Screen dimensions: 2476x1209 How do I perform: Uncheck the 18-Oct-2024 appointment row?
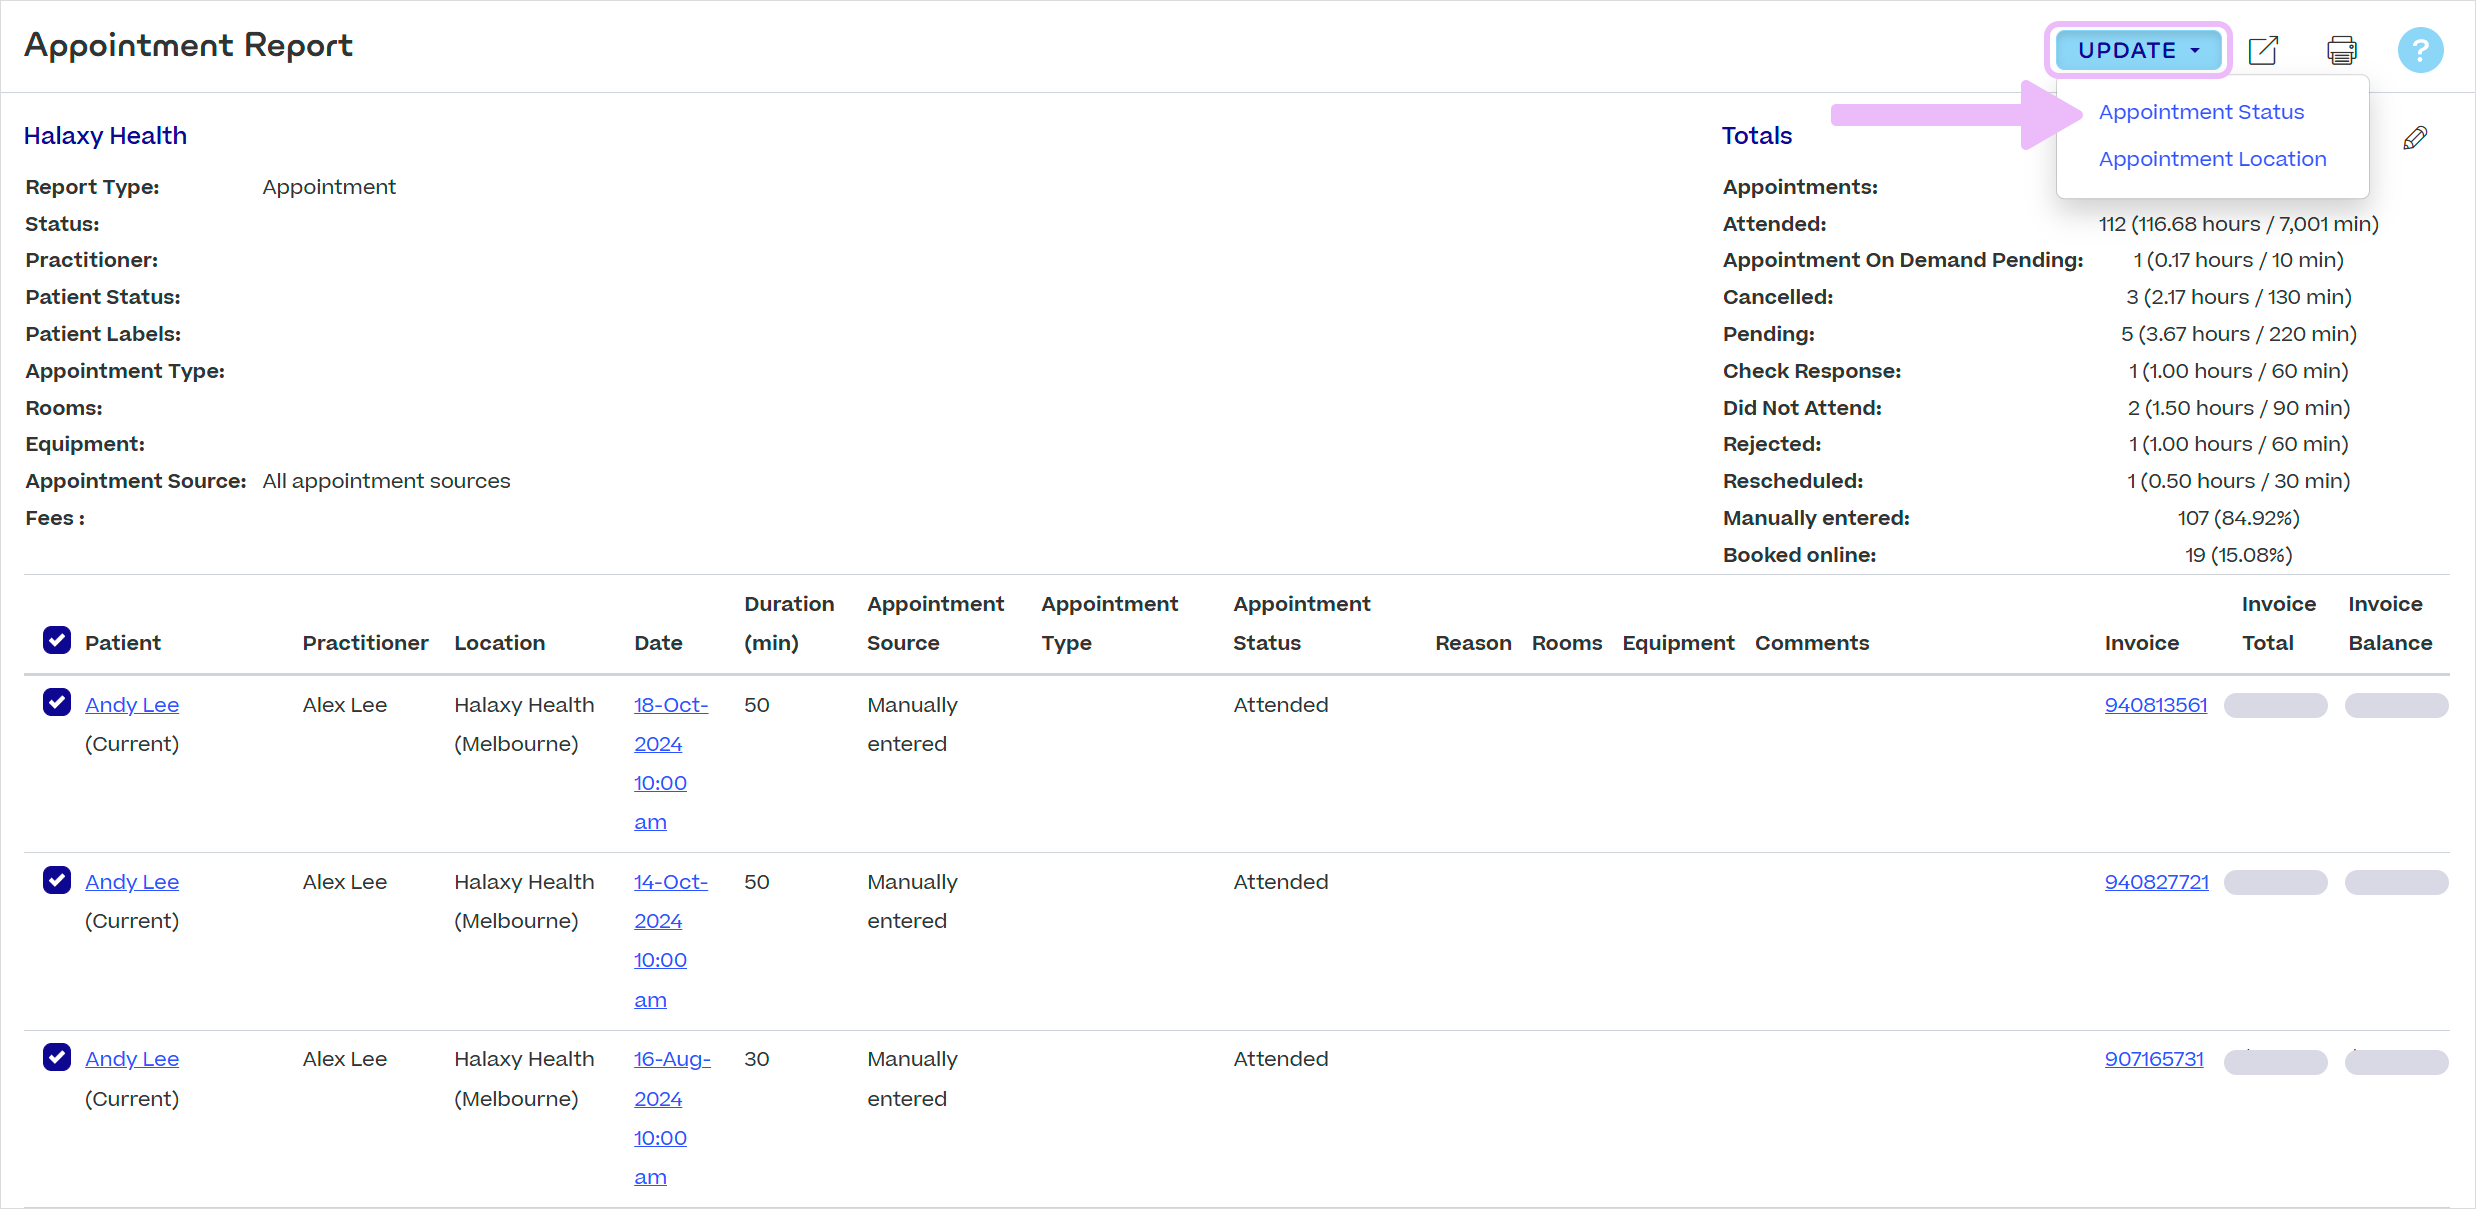coord(57,703)
